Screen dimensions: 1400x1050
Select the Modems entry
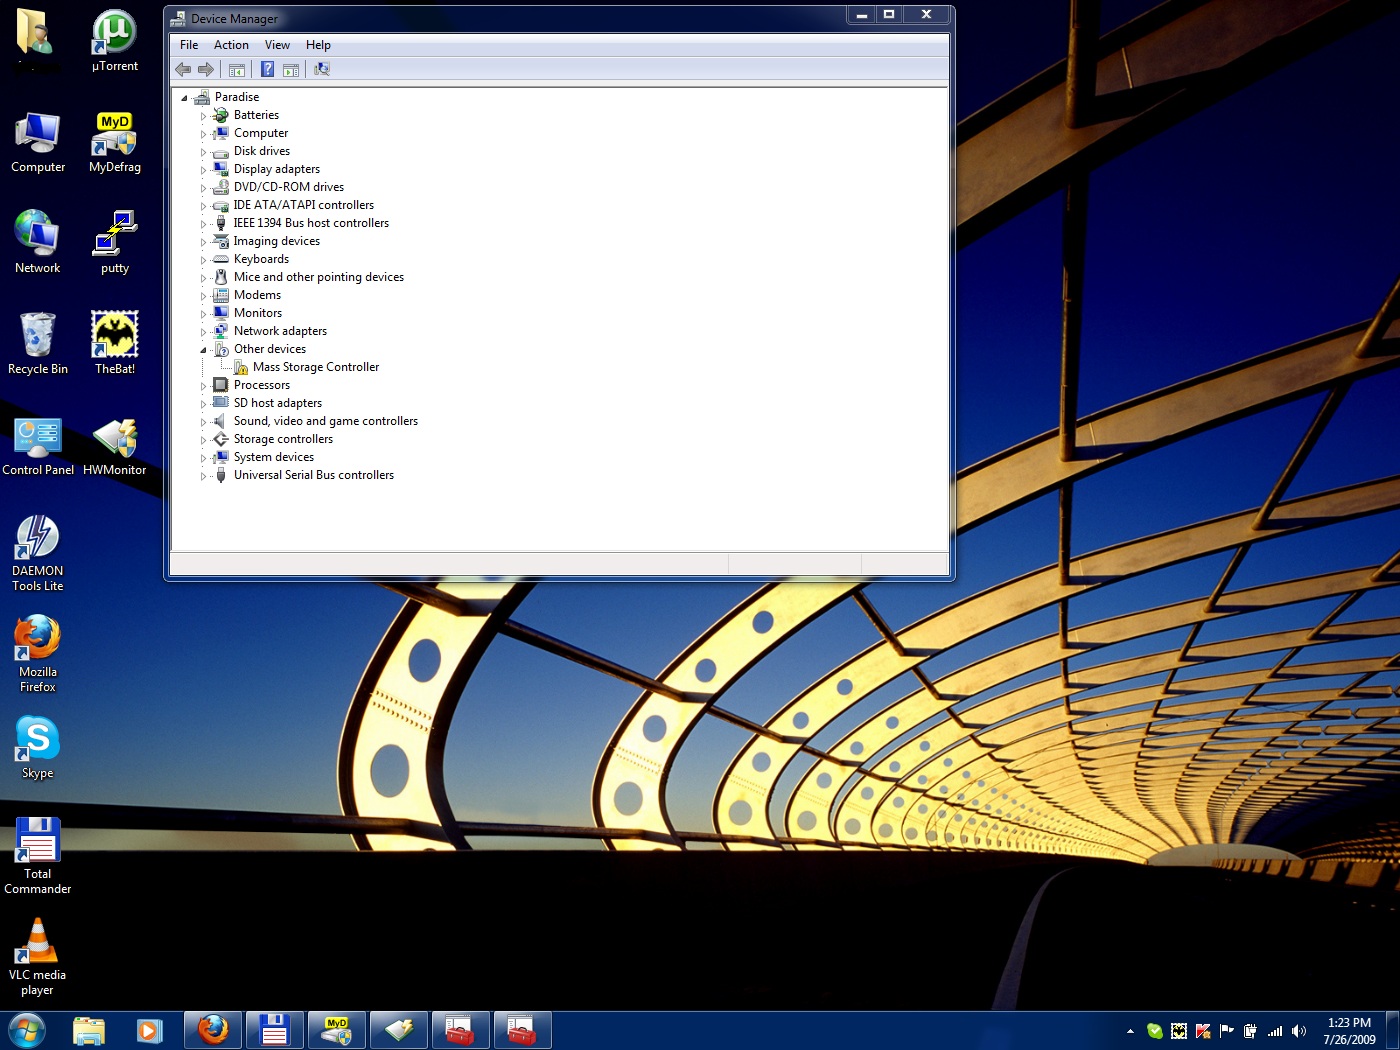click(257, 295)
